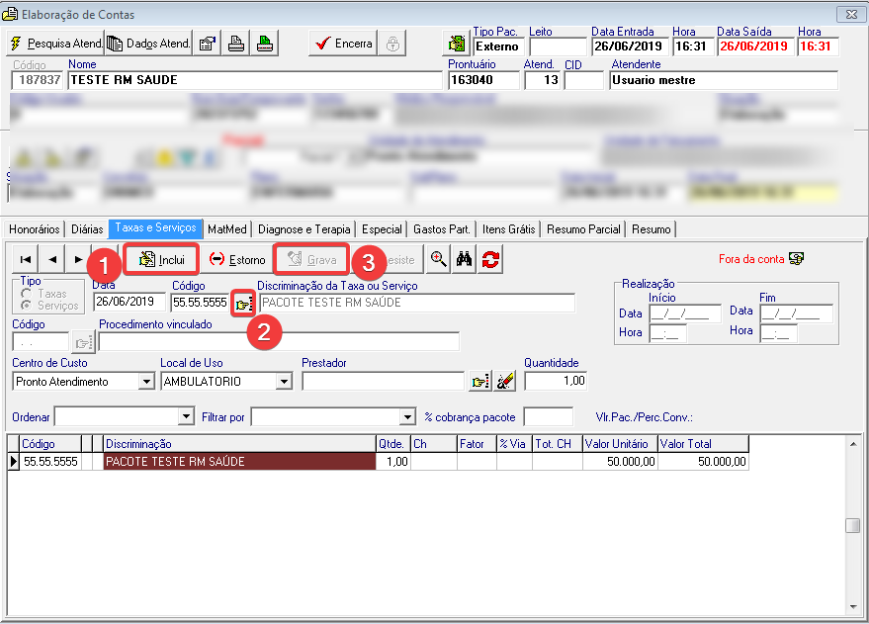The width and height of the screenshot is (869, 624).
Task: Click the Código column header
Action: click(x=50, y=444)
